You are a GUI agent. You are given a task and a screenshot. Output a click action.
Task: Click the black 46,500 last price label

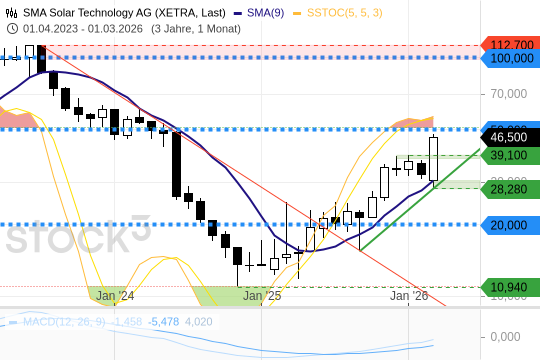[510, 137]
